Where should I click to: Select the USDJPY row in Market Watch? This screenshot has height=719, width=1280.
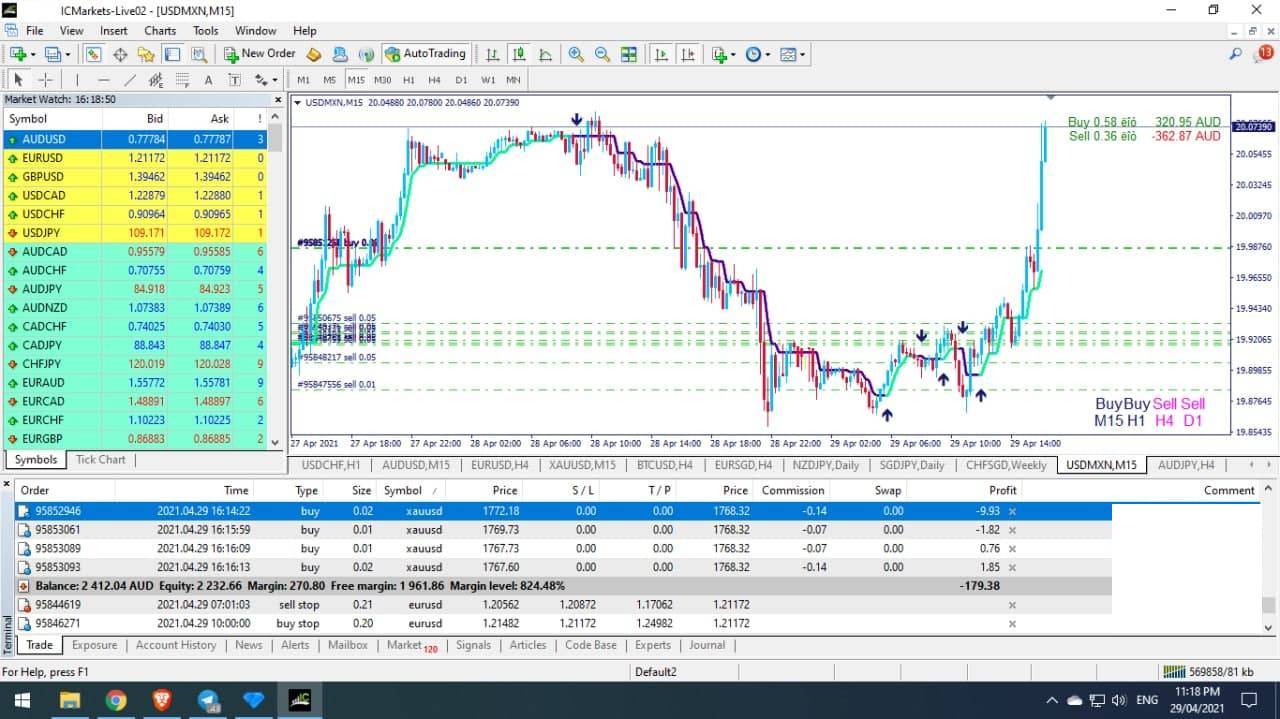point(42,233)
